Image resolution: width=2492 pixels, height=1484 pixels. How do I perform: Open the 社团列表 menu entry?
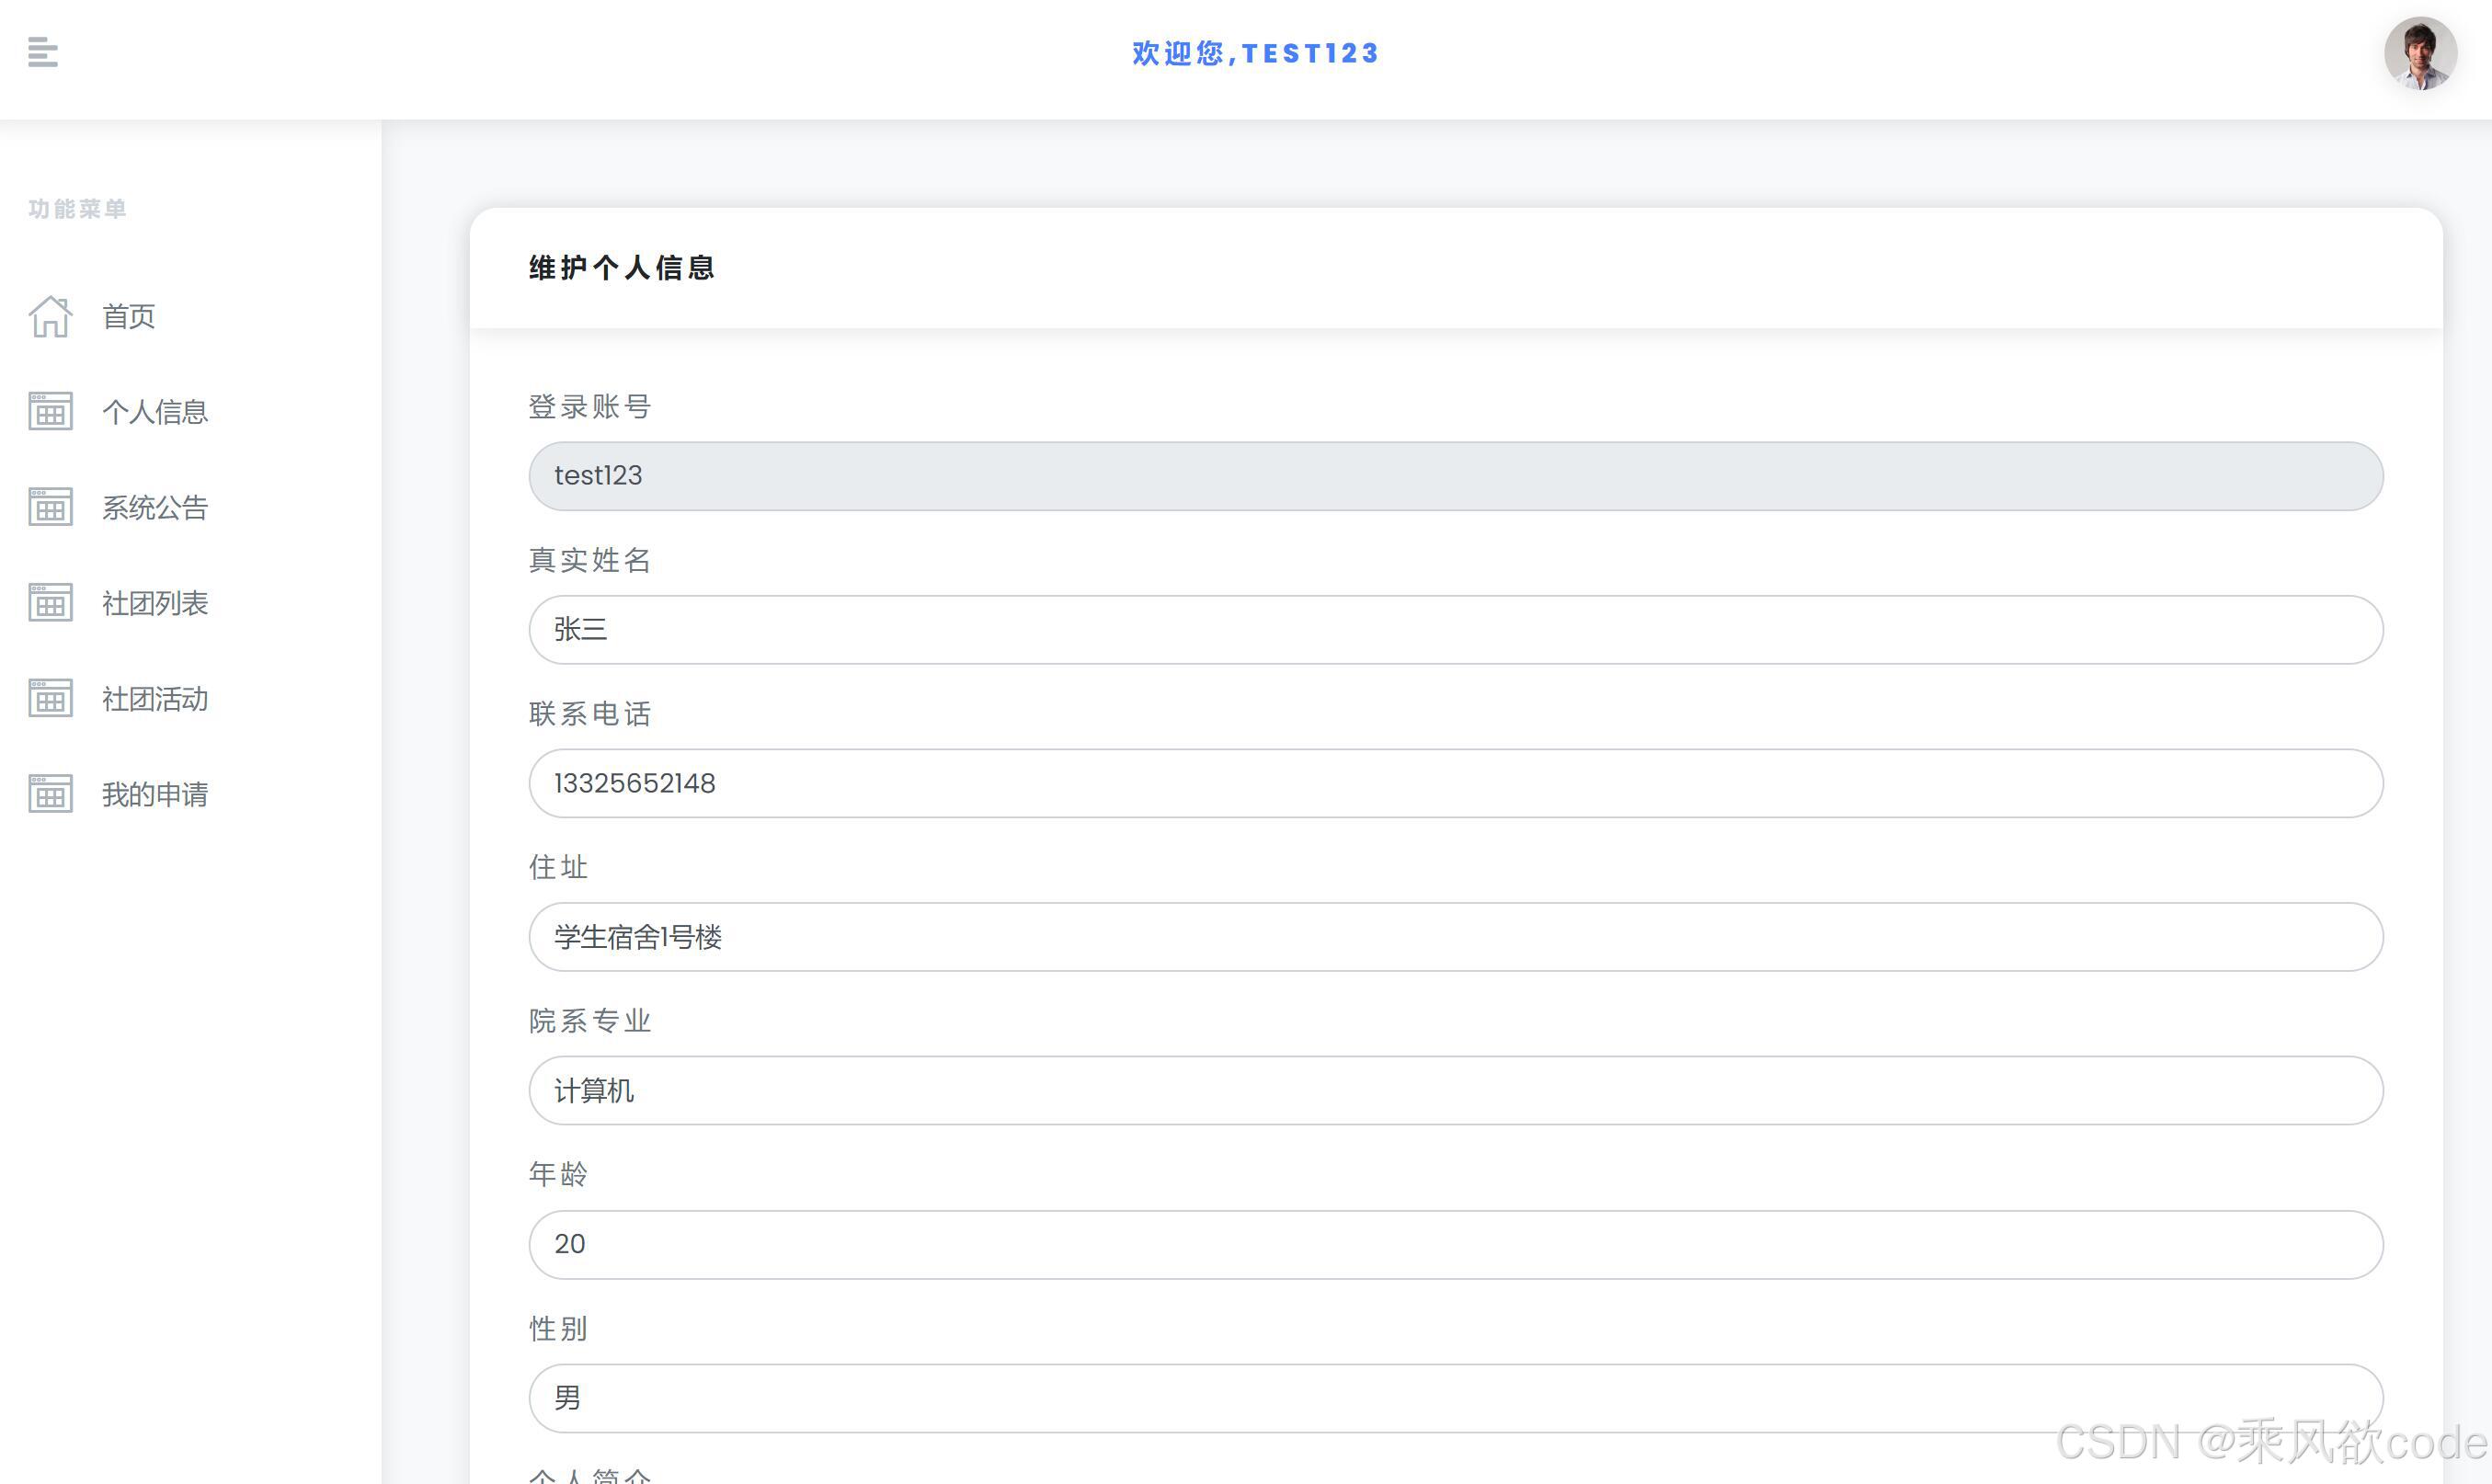156,603
